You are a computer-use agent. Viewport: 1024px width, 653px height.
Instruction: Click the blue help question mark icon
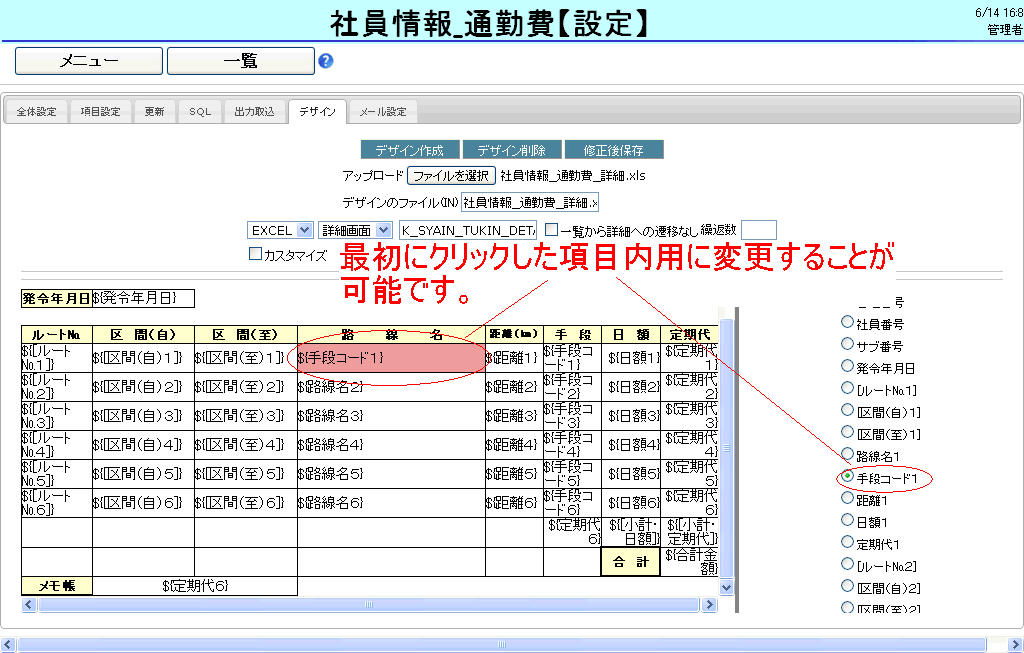(x=325, y=61)
